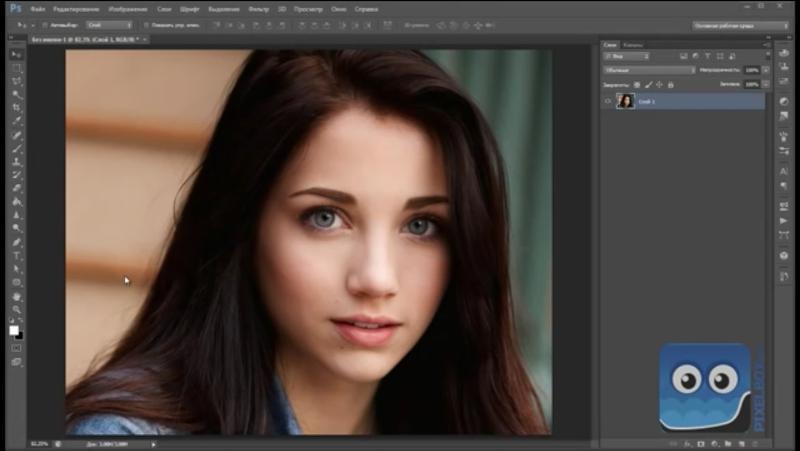Click the foreground color swatch
The image size is (800, 451).
14,329
